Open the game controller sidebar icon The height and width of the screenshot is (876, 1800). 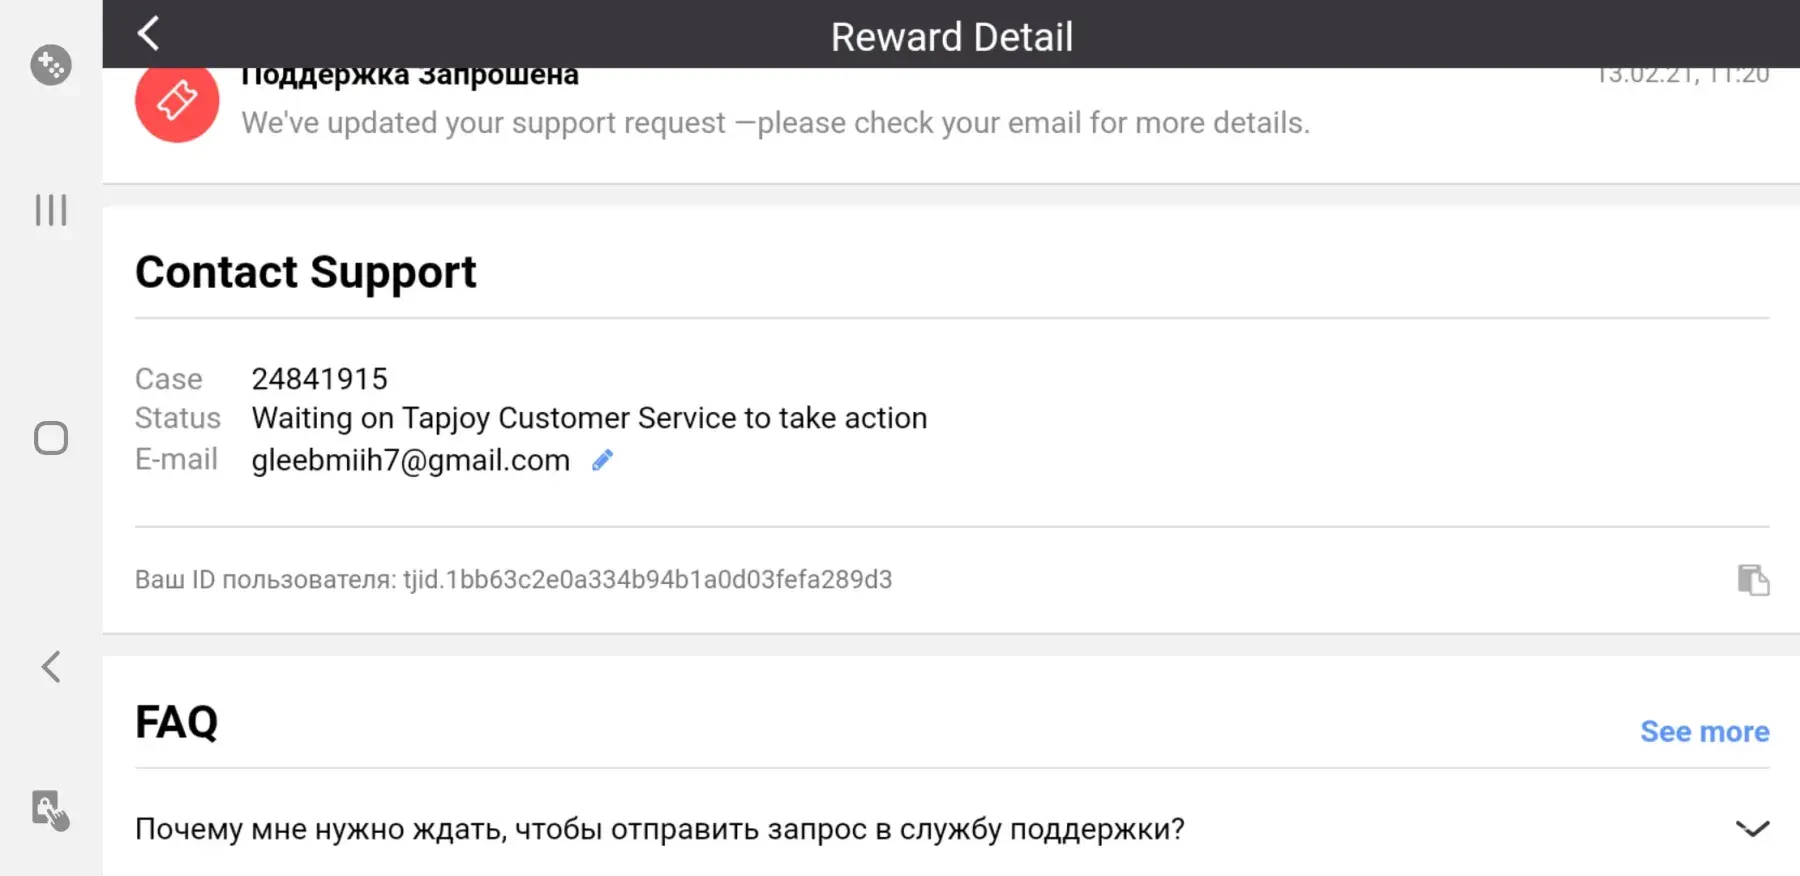(x=50, y=65)
